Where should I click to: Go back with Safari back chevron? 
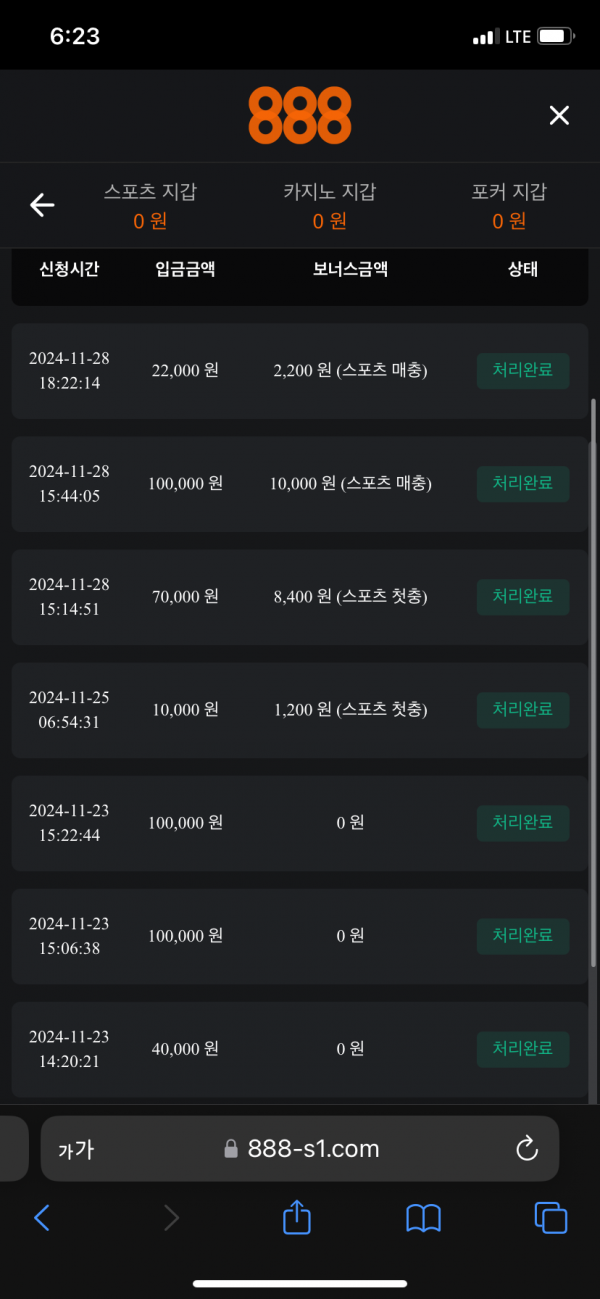click(x=42, y=1217)
